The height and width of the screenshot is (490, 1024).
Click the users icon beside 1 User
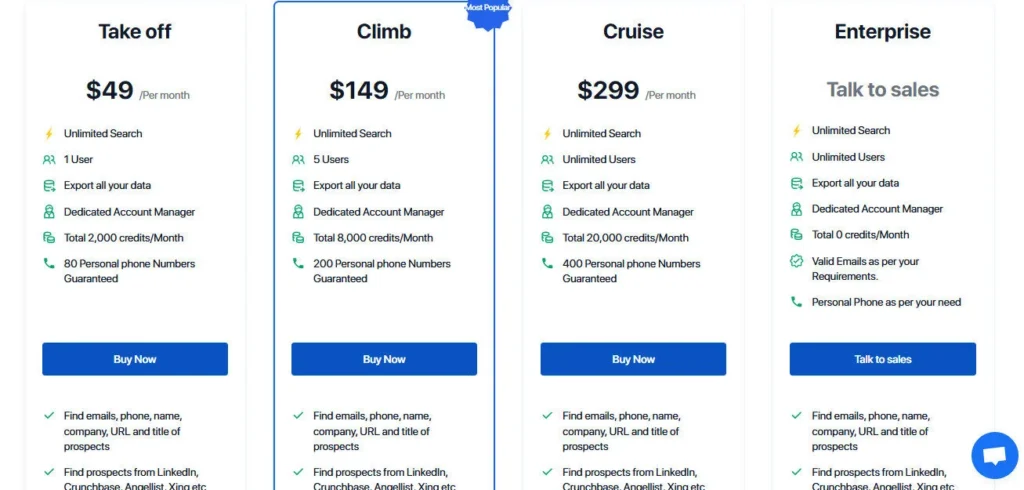(48, 159)
